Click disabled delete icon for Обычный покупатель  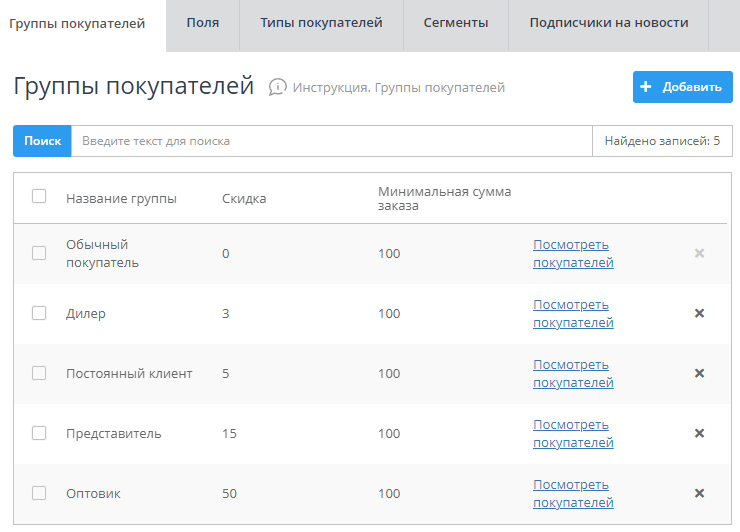click(x=699, y=253)
